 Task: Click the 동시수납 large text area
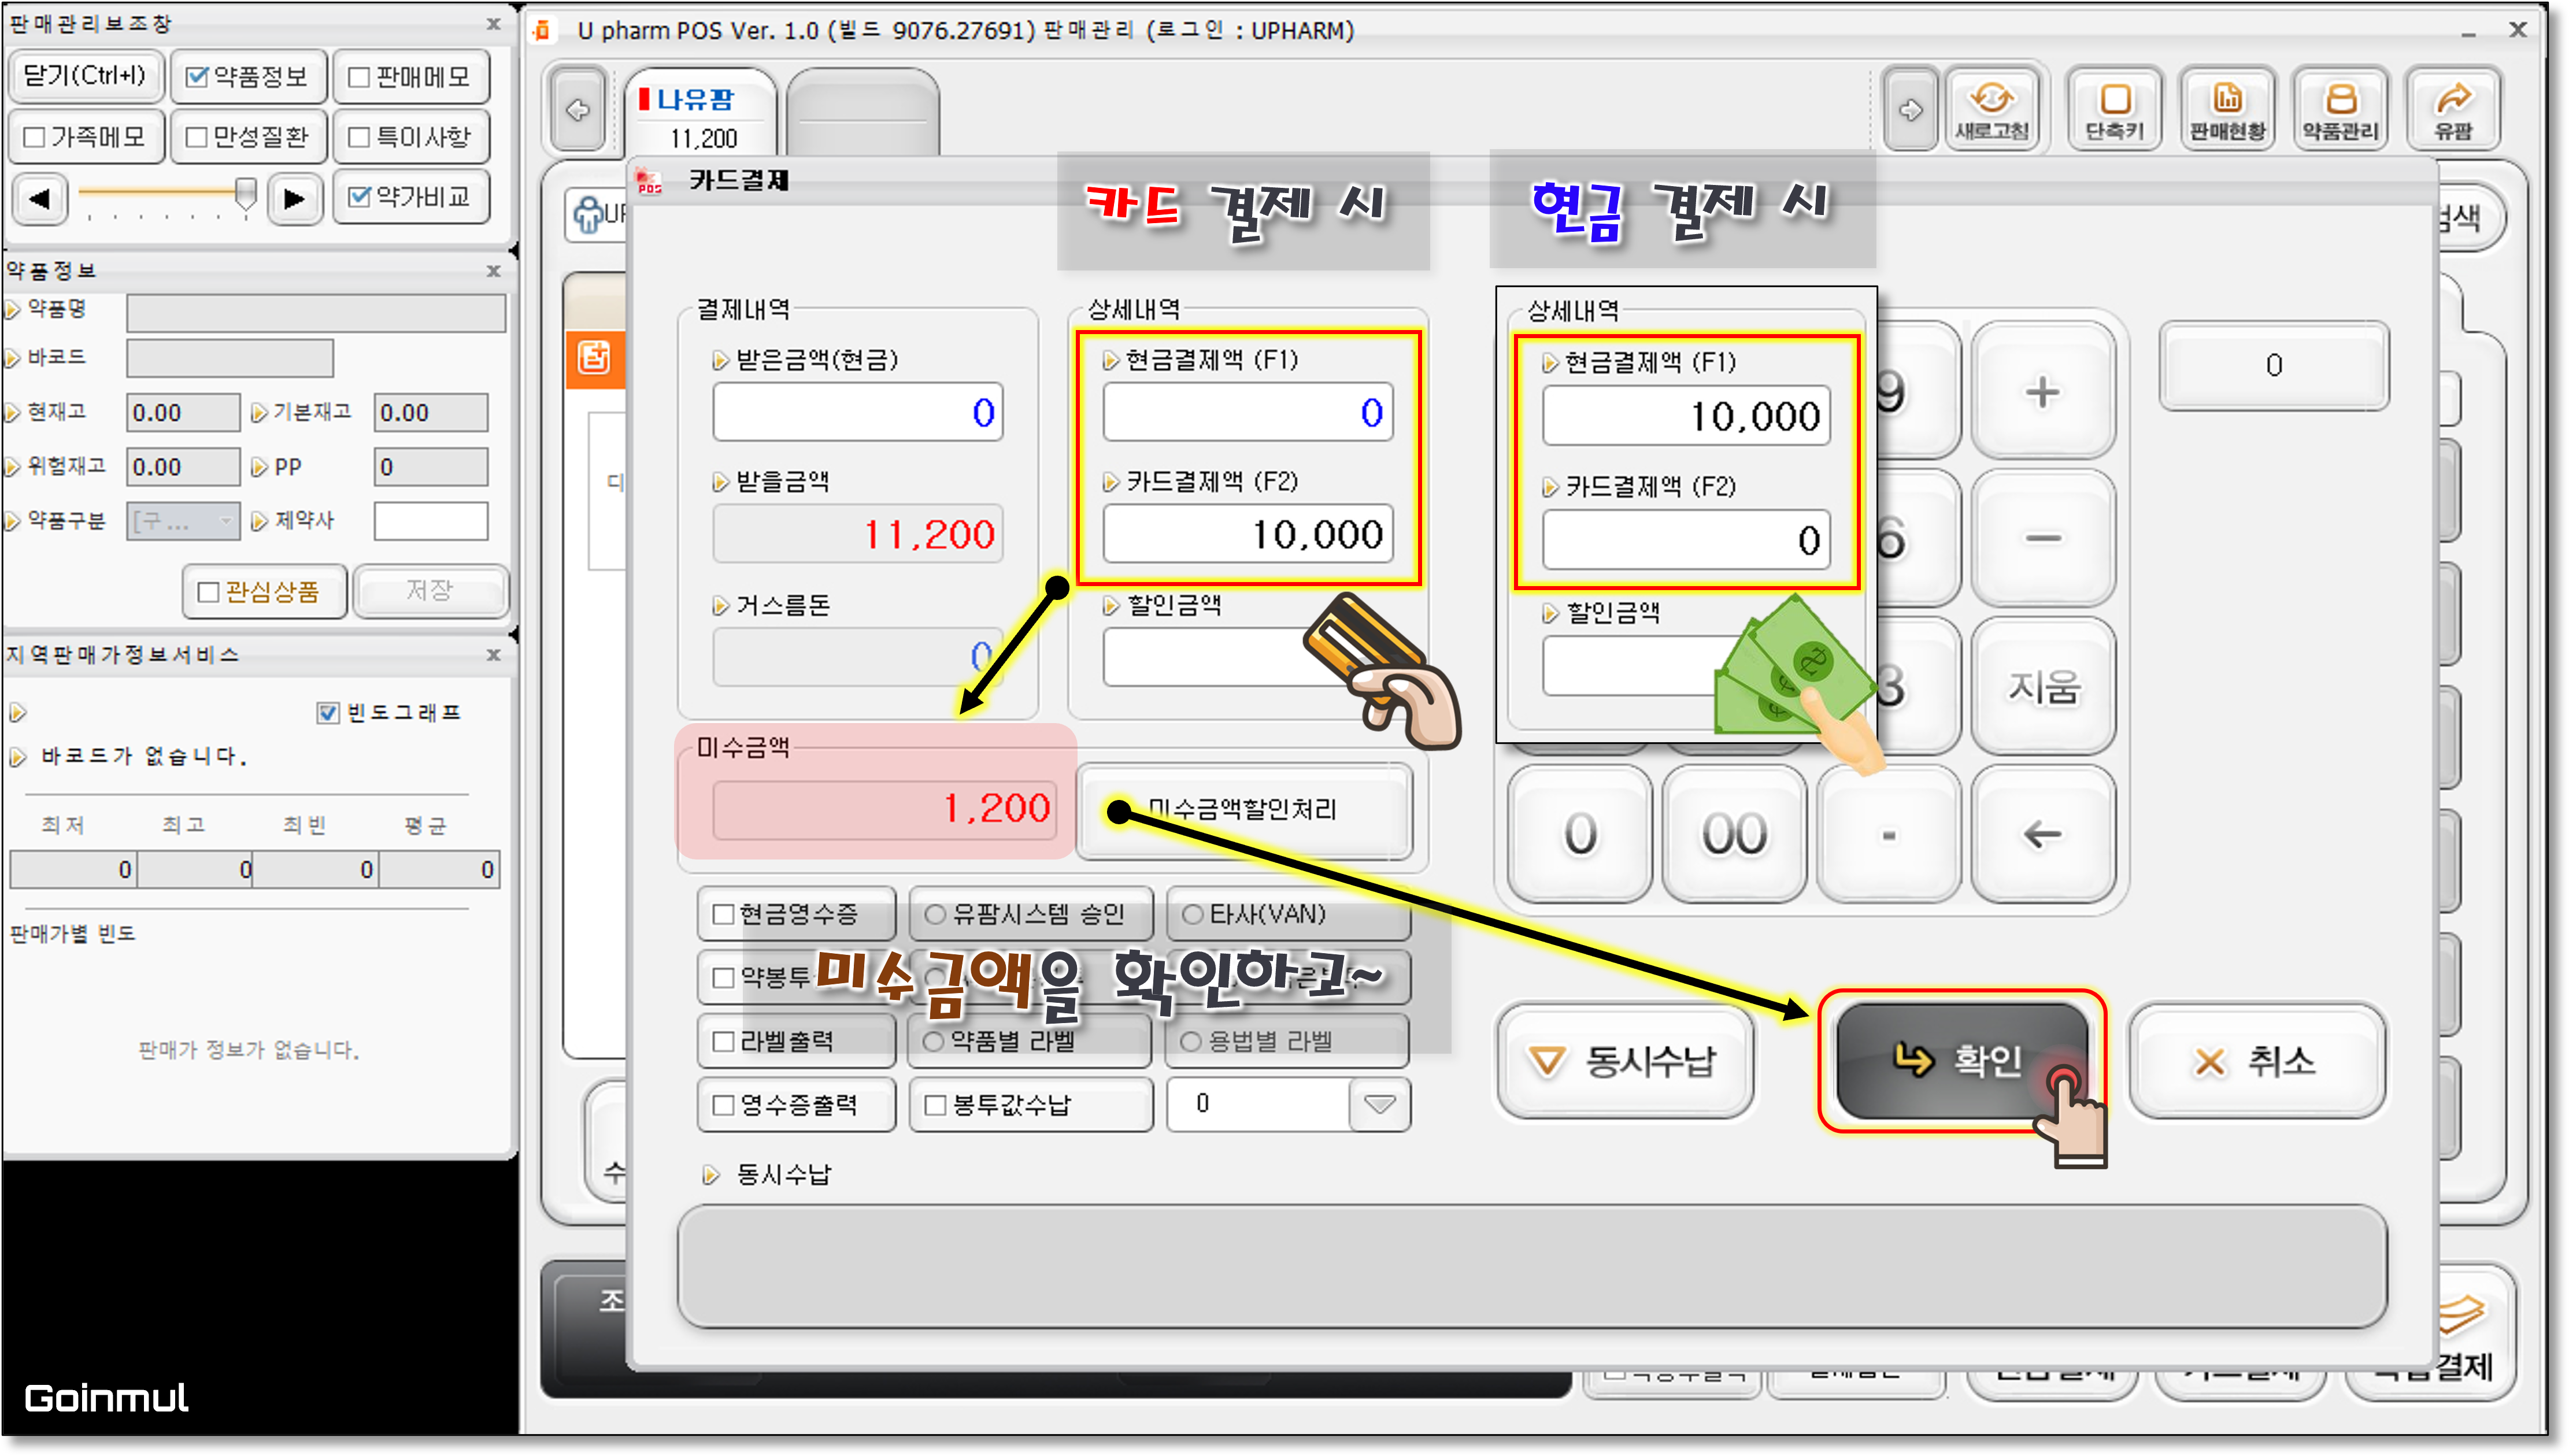click(x=1531, y=1266)
